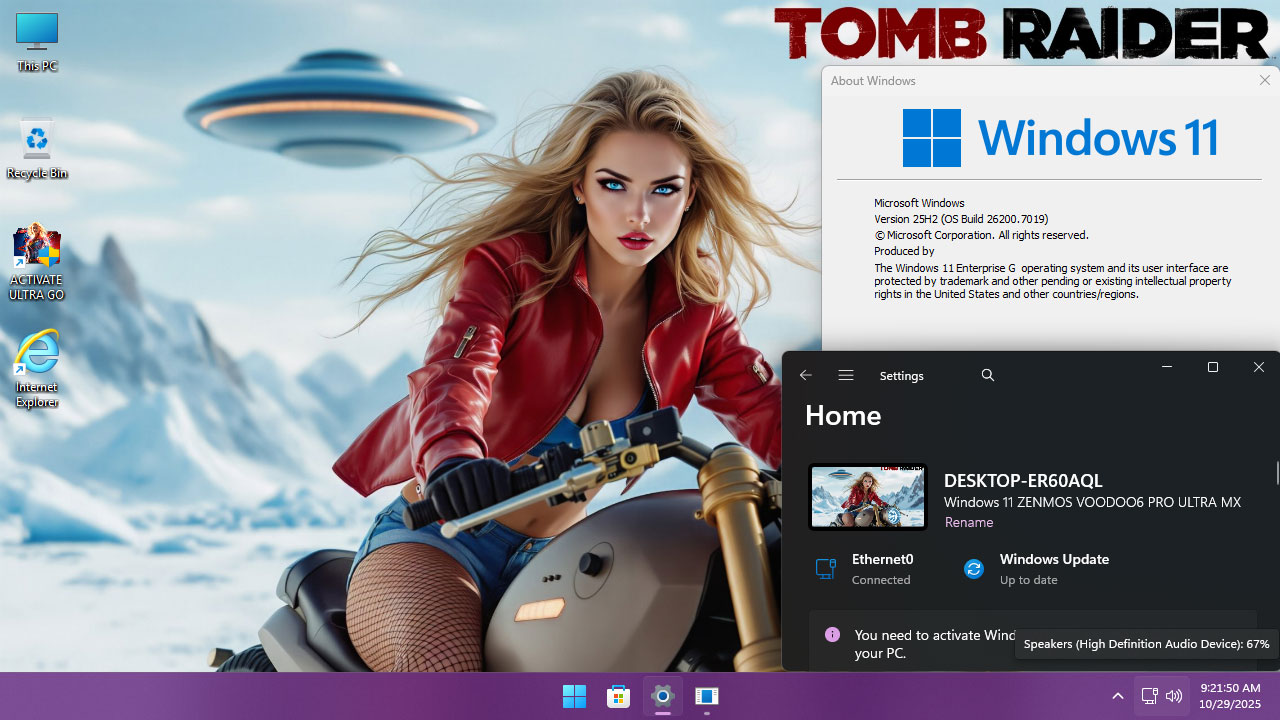This screenshot has height=720, width=1280.
Task: Click the Home heading in Settings
Action: coord(843,415)
